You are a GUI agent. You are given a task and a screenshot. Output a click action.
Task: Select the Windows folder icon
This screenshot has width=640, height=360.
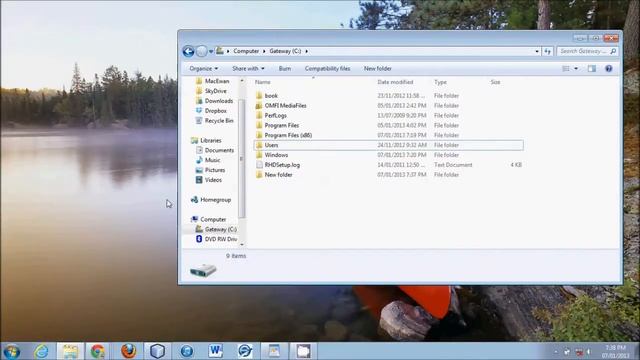pyautogui.click(x=259, y=155)
